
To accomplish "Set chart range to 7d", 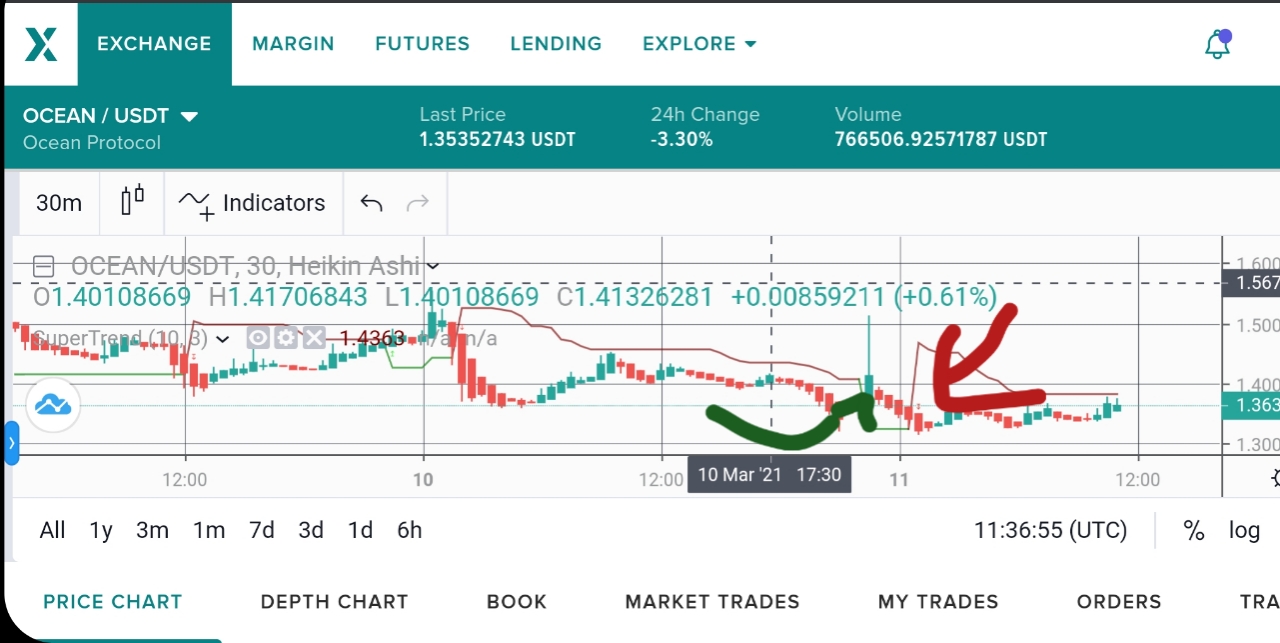I will (x=262, y=530).
